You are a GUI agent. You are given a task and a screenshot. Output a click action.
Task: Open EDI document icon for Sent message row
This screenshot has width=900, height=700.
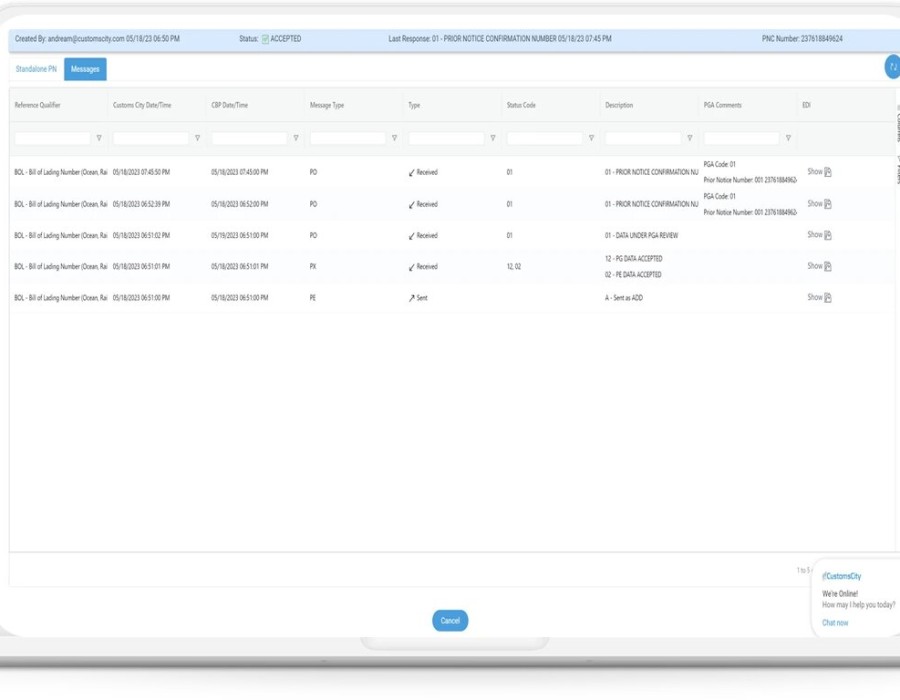point(828,298)
